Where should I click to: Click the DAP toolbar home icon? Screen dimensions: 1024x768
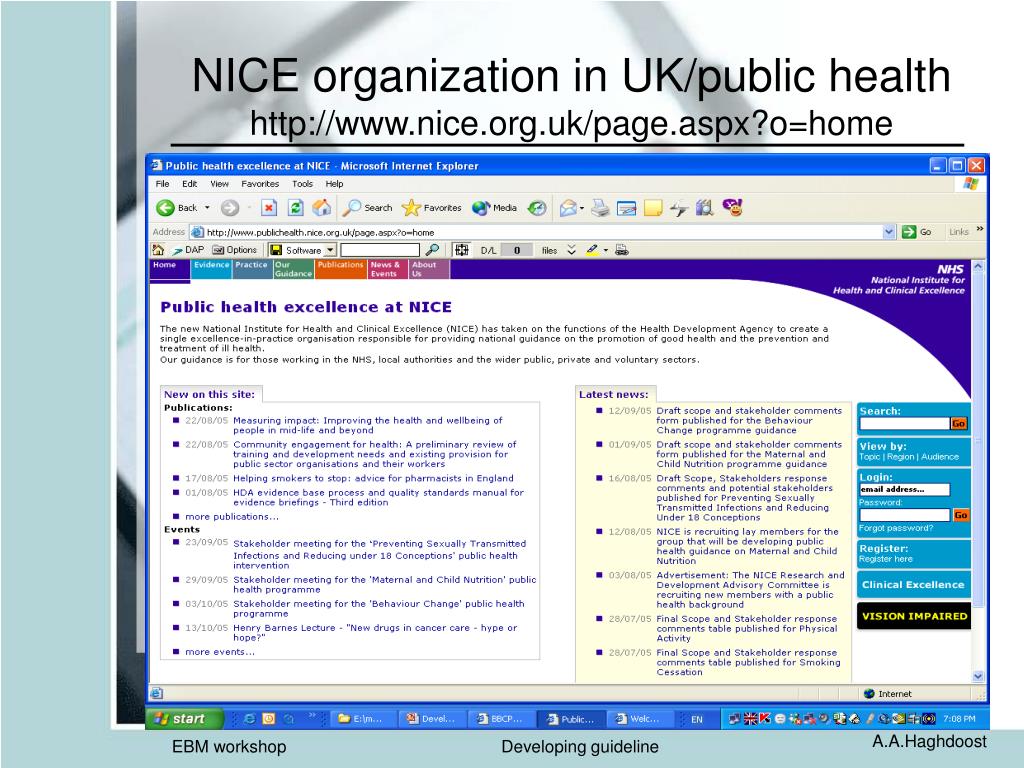point(157,249)
